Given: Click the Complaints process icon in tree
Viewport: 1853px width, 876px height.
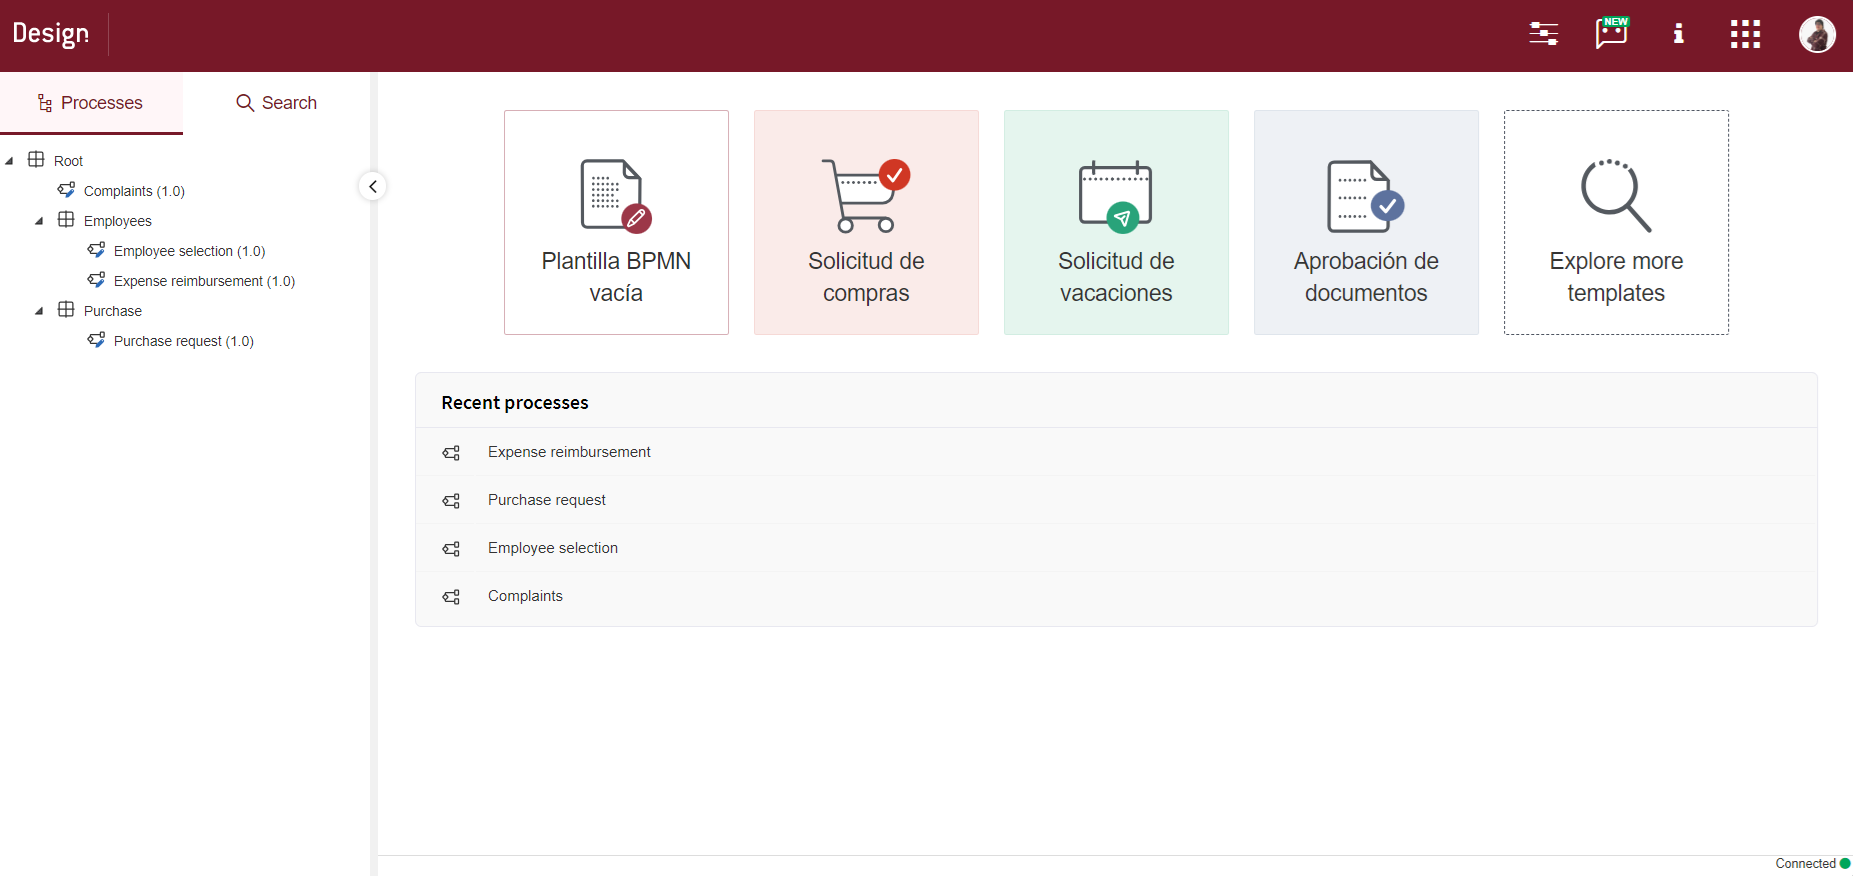Looking at the screenshot, I should (66, 189).
